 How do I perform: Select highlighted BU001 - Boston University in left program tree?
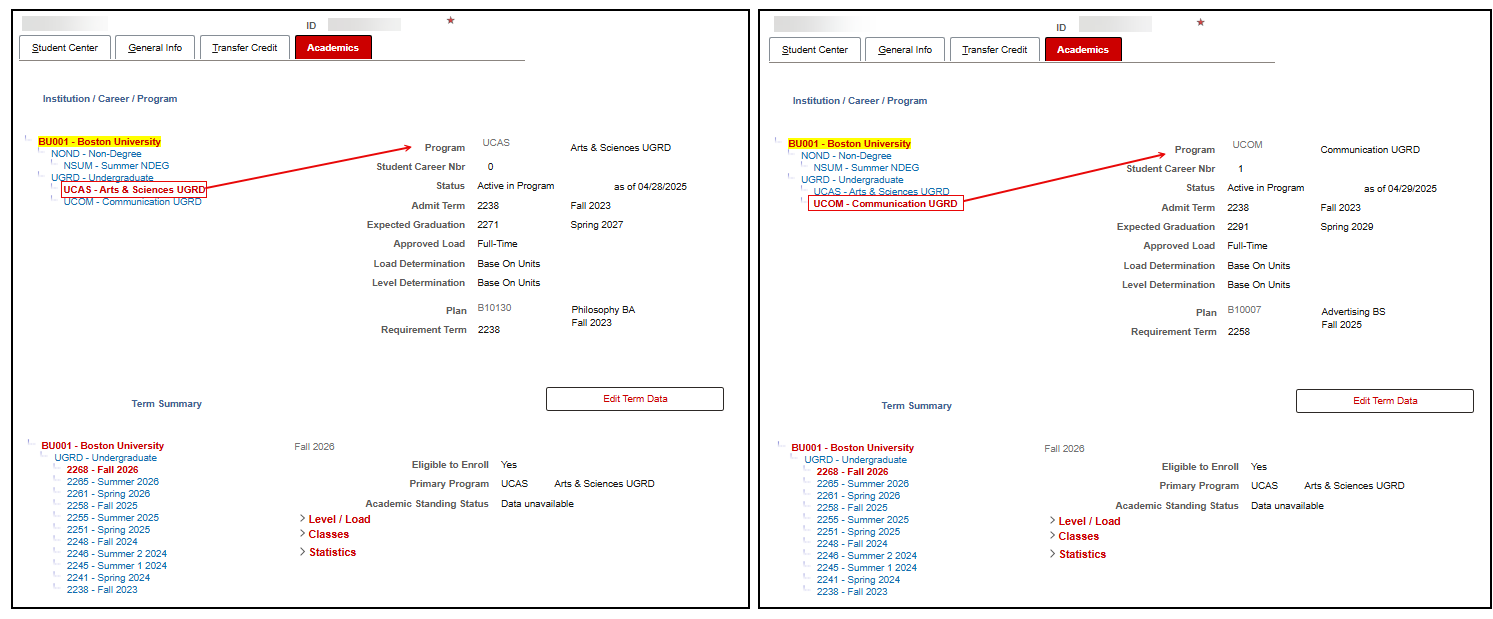99,142
